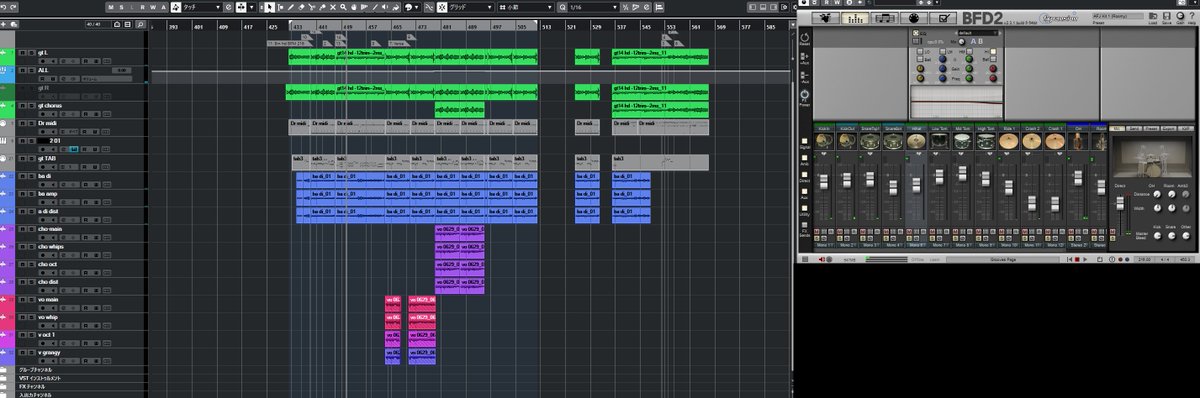1200x398 pixels.
Task: Toggle EQ A/B compare A button
Action: point(973,41)
